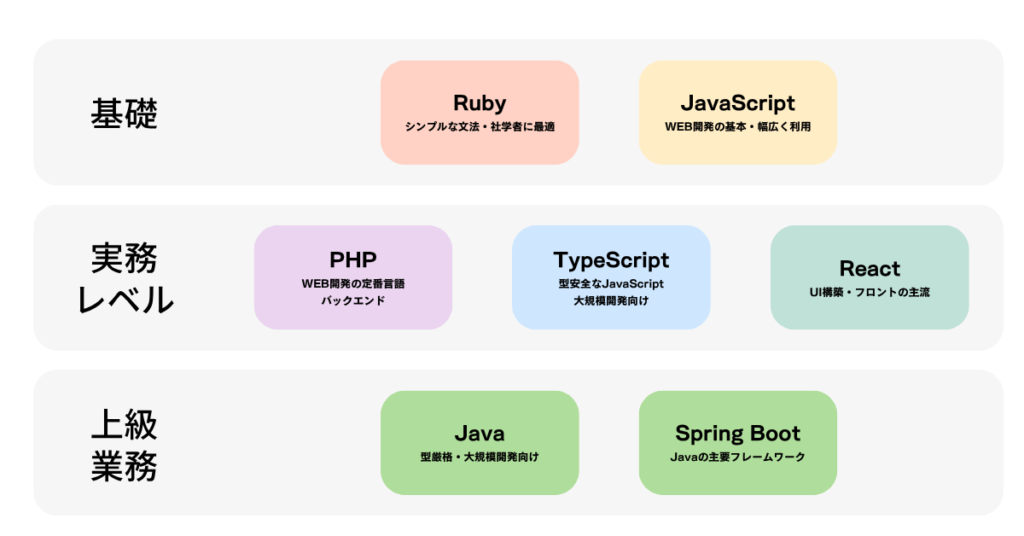Click the 基礎 row label
Viewport: 1024px width, 536px height.
[x=124, y=114]
